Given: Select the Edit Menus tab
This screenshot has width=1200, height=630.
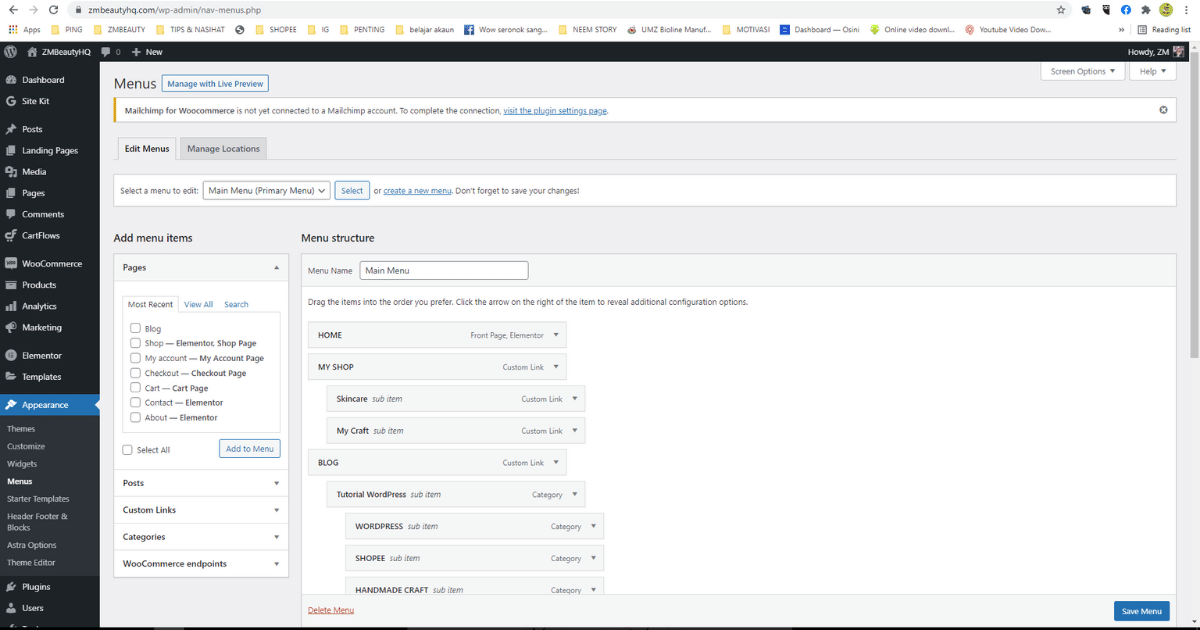Looking at the screenshot, I should coord(147,149).
